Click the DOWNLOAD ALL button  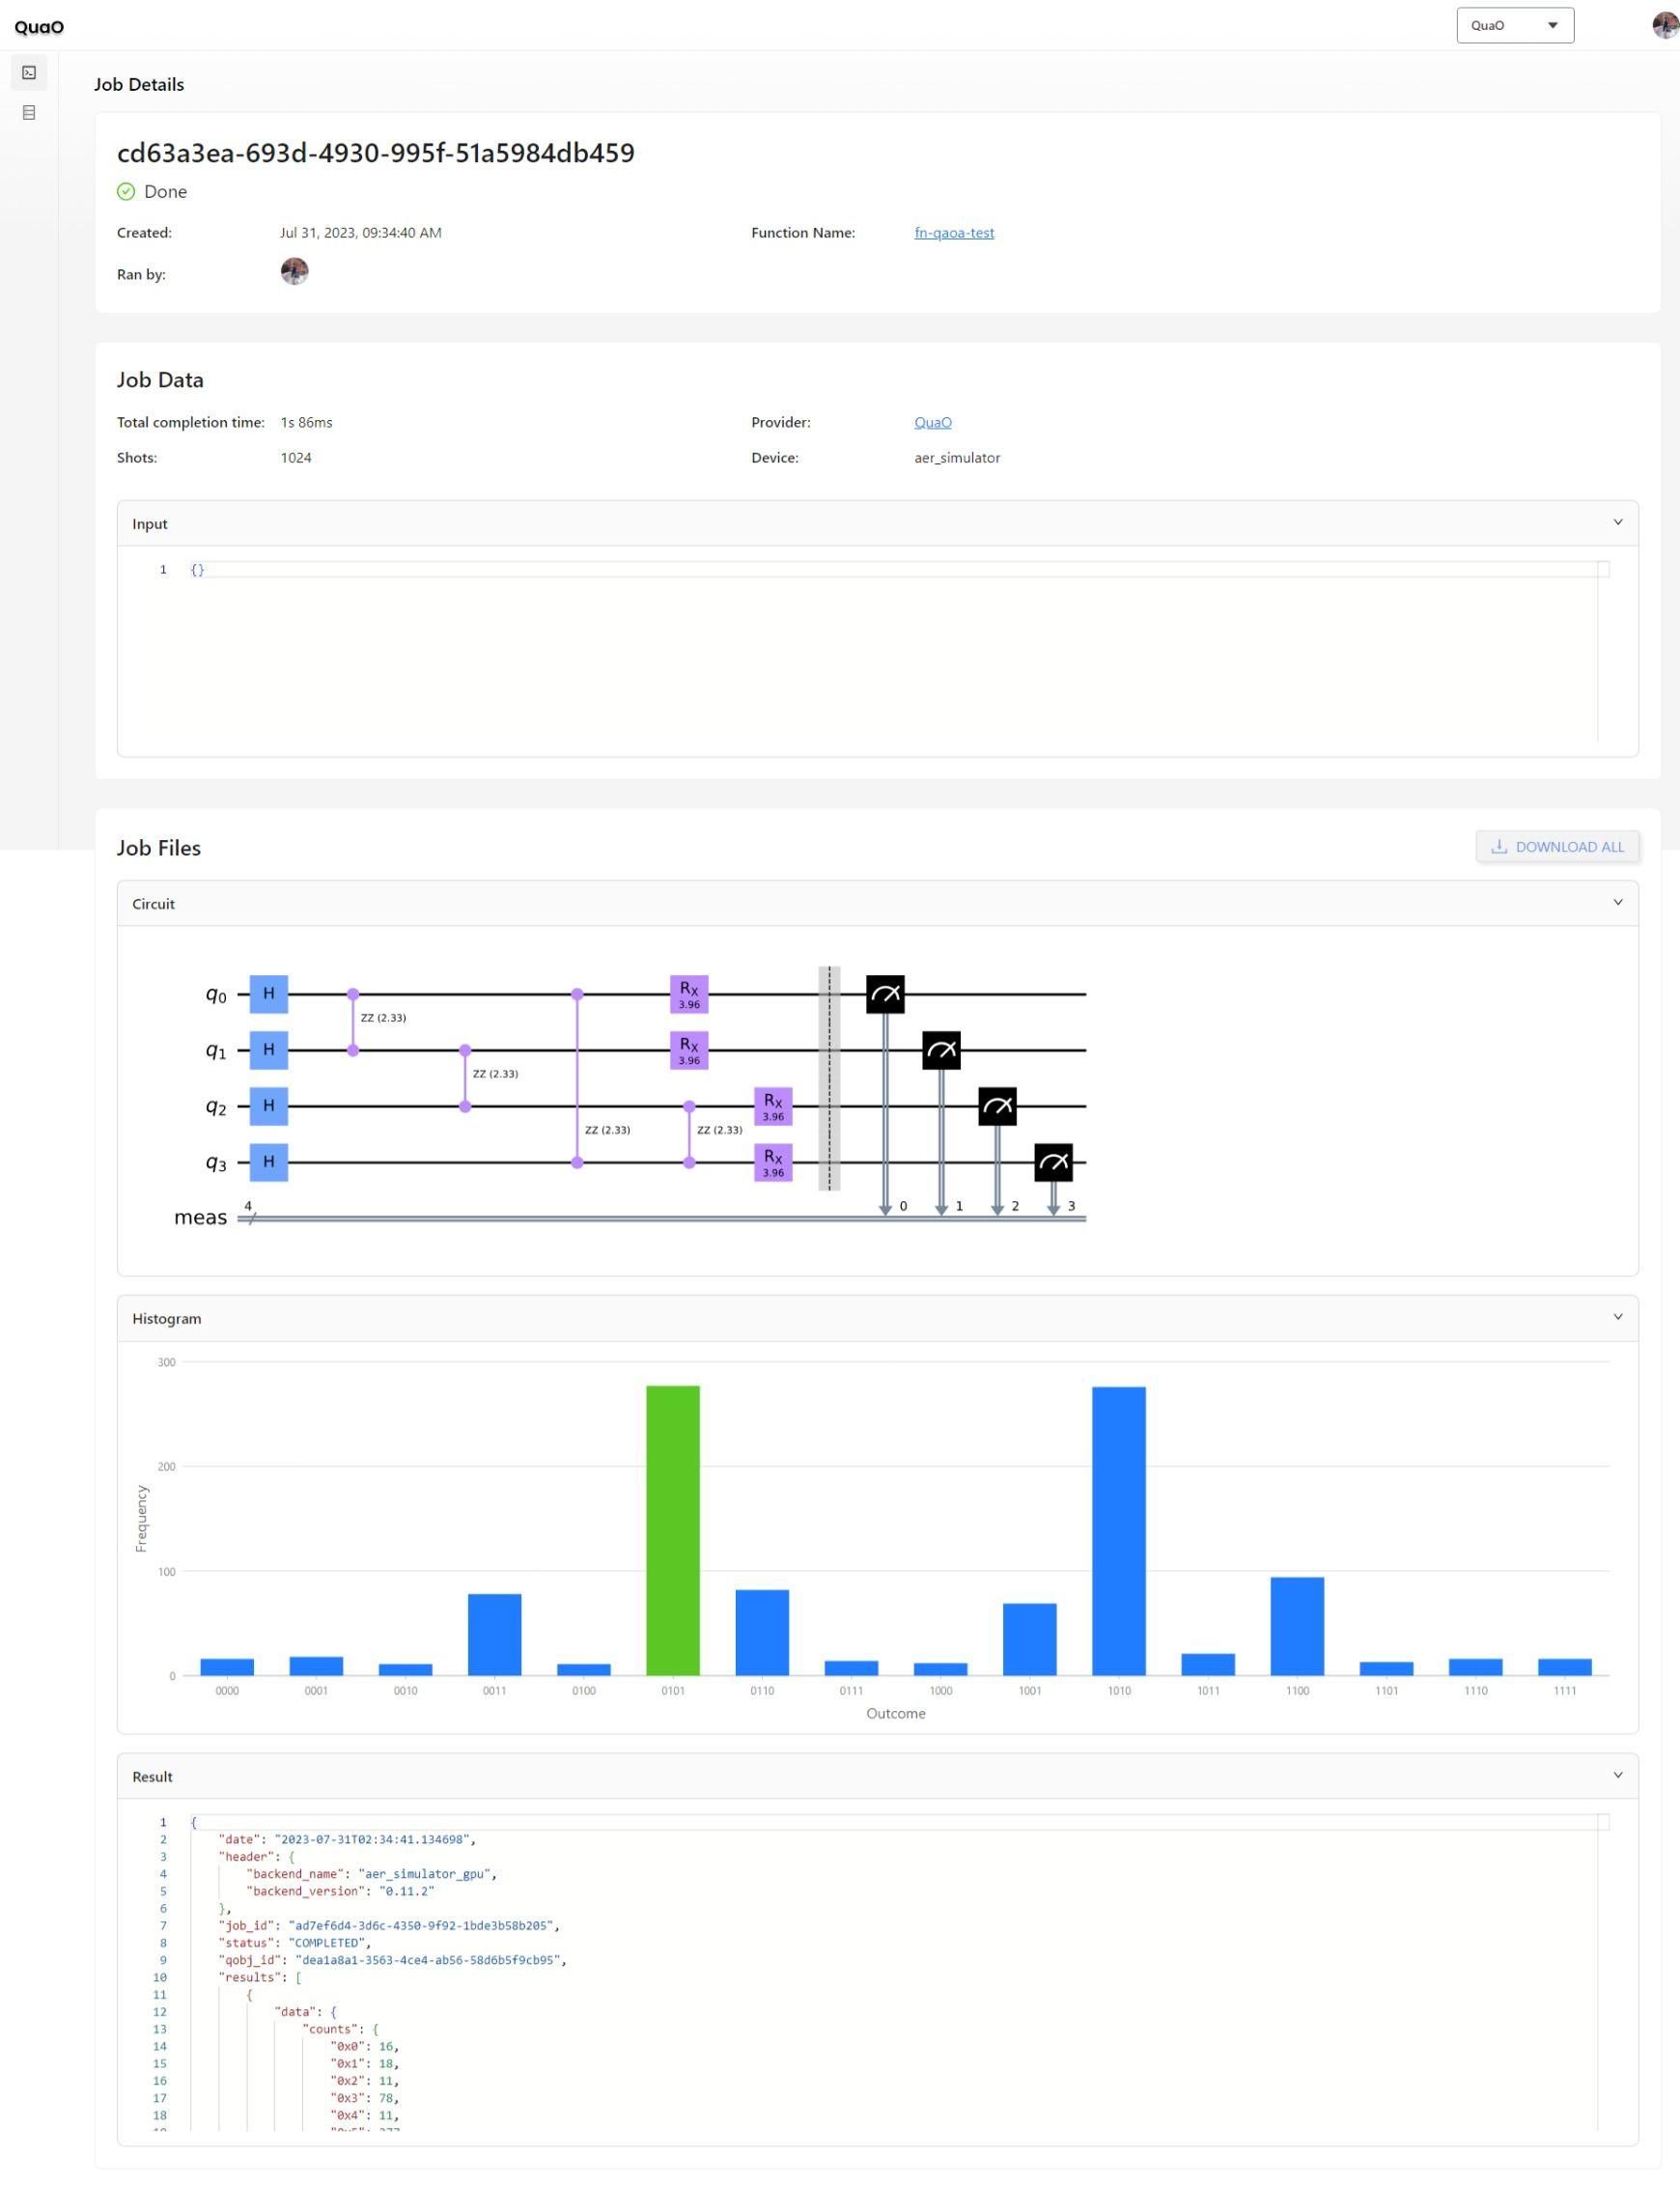pyautogui.click(x=1557, y=846)
